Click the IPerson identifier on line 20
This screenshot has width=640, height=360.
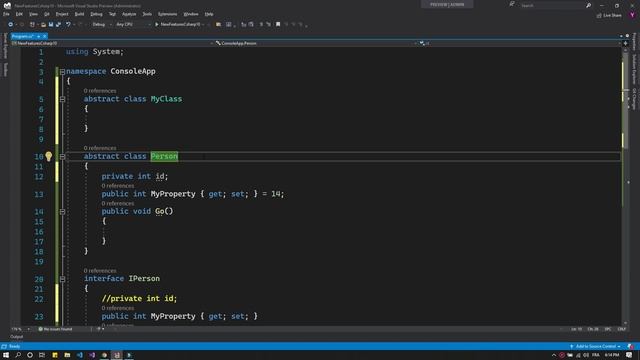[144, 278]
